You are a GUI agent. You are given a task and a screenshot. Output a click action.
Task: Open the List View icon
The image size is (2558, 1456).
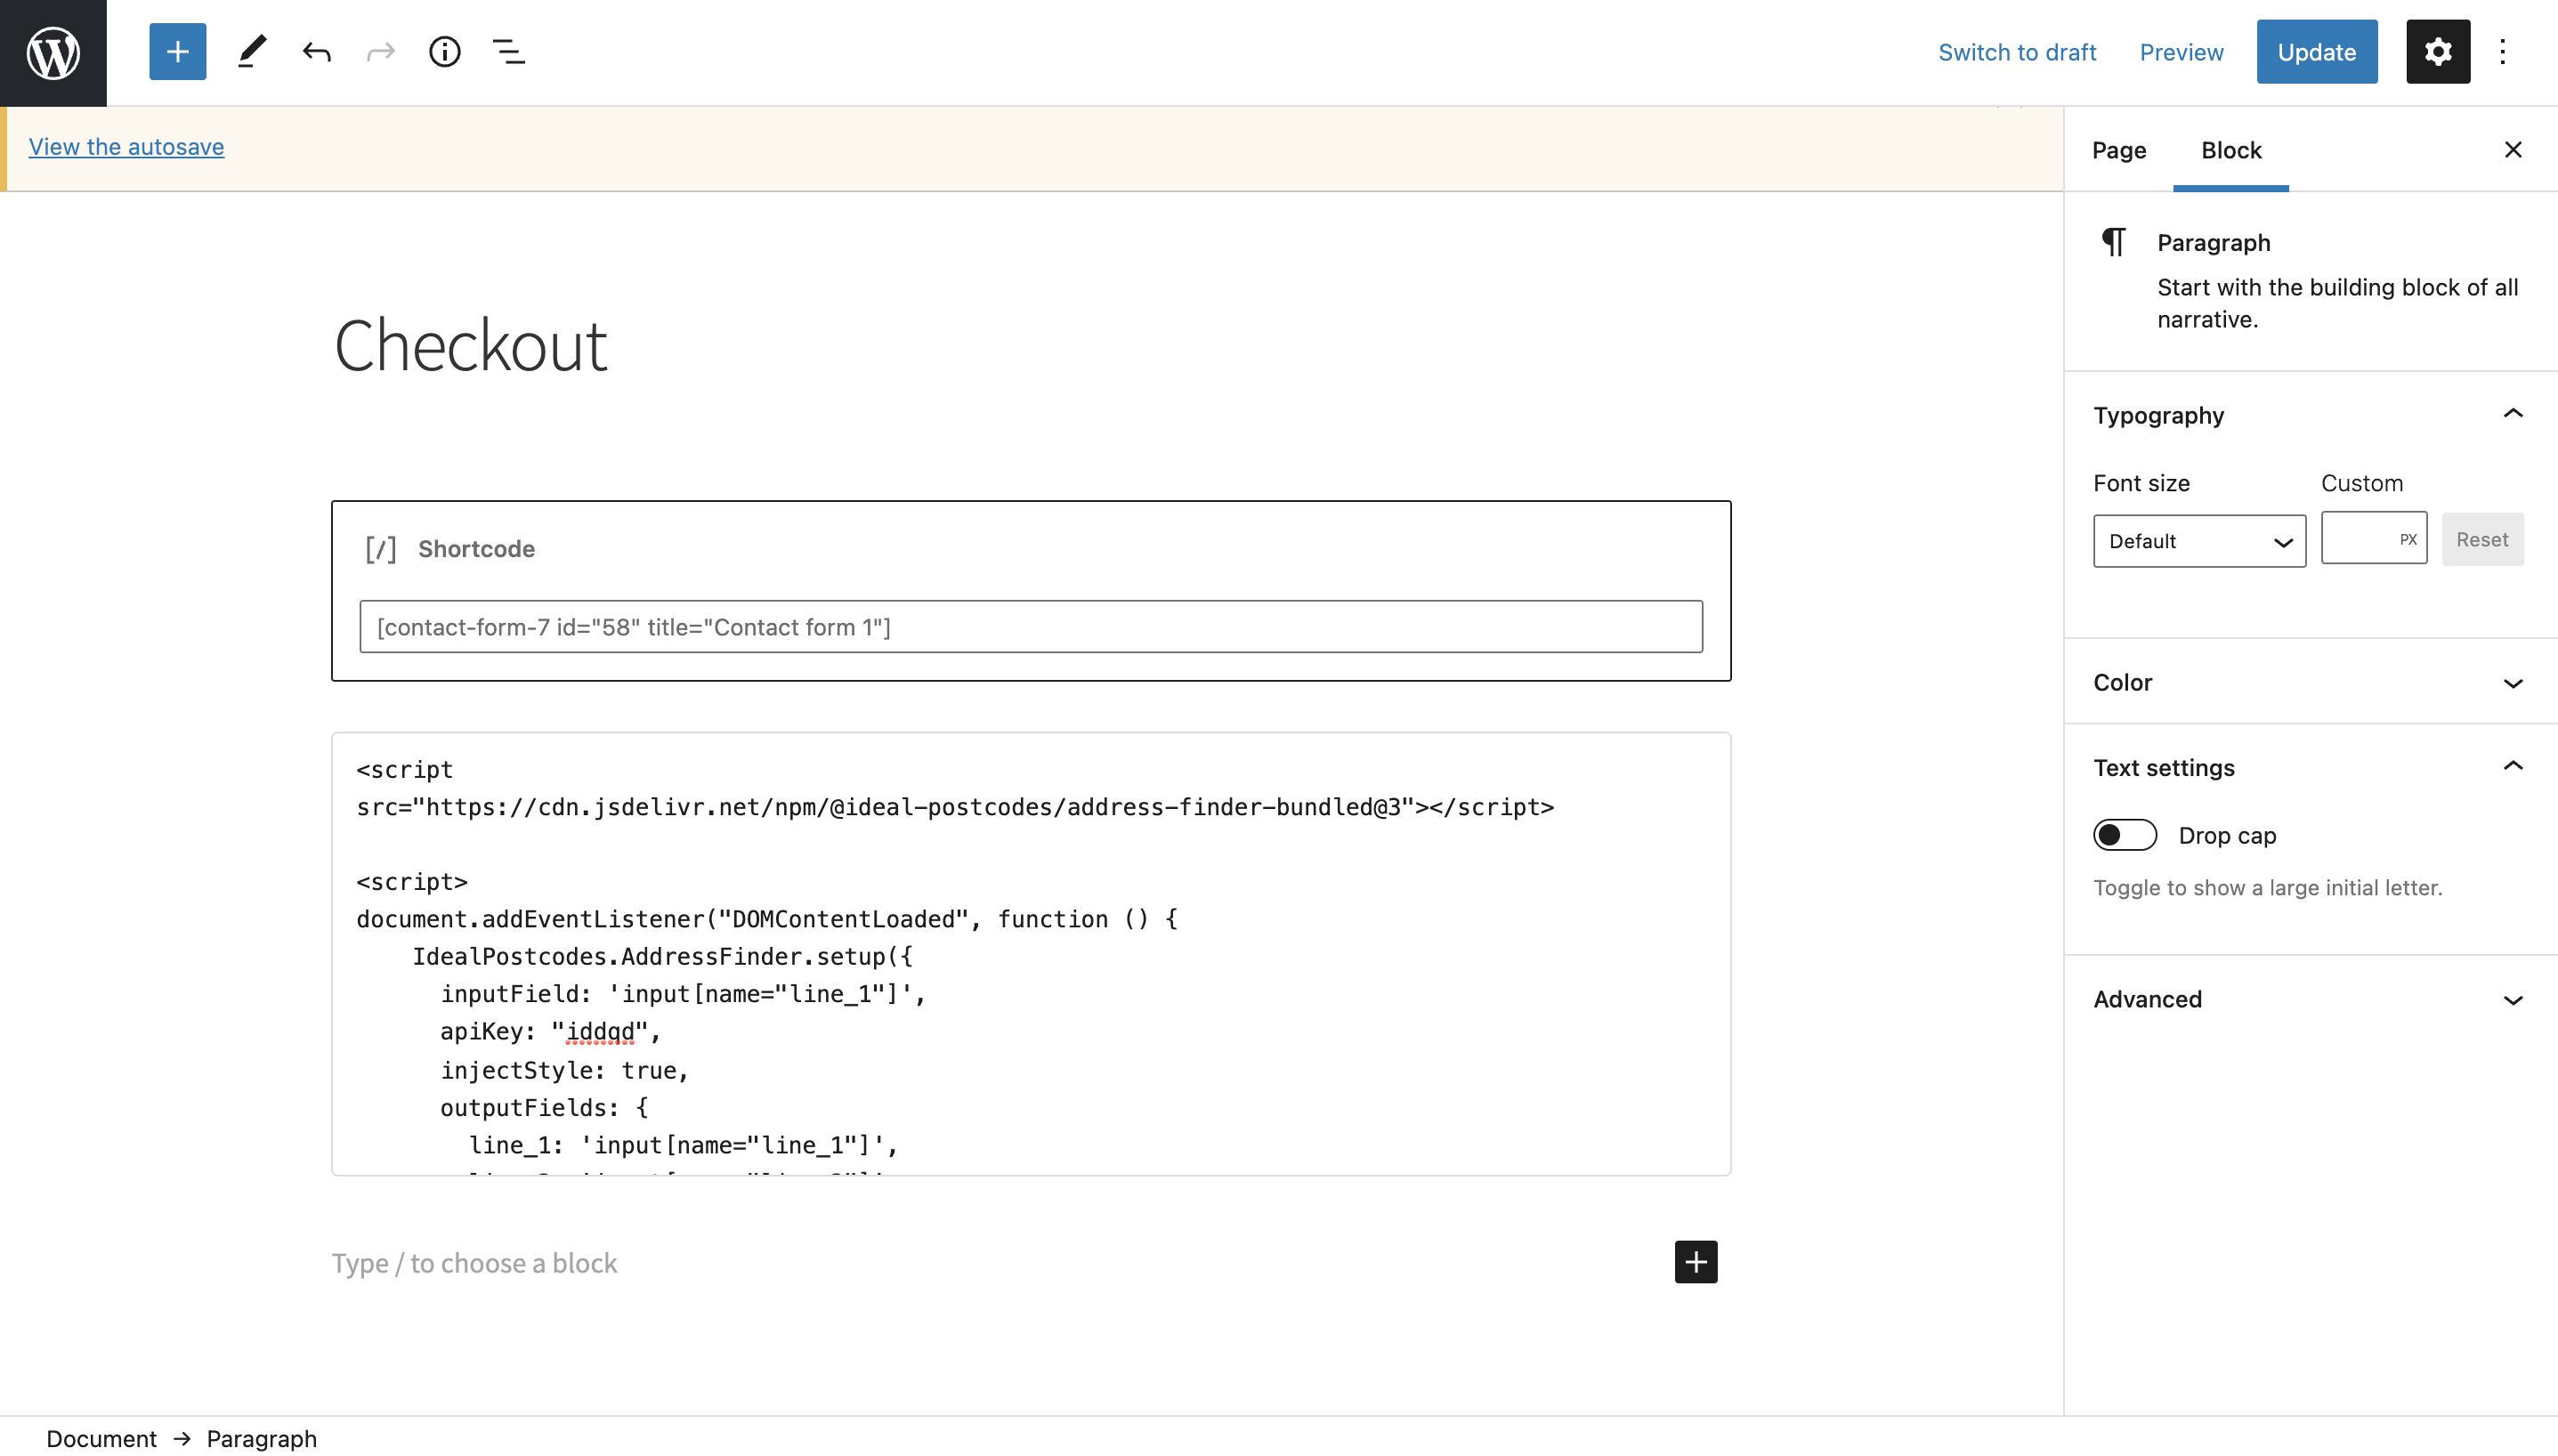coord(509,51)
